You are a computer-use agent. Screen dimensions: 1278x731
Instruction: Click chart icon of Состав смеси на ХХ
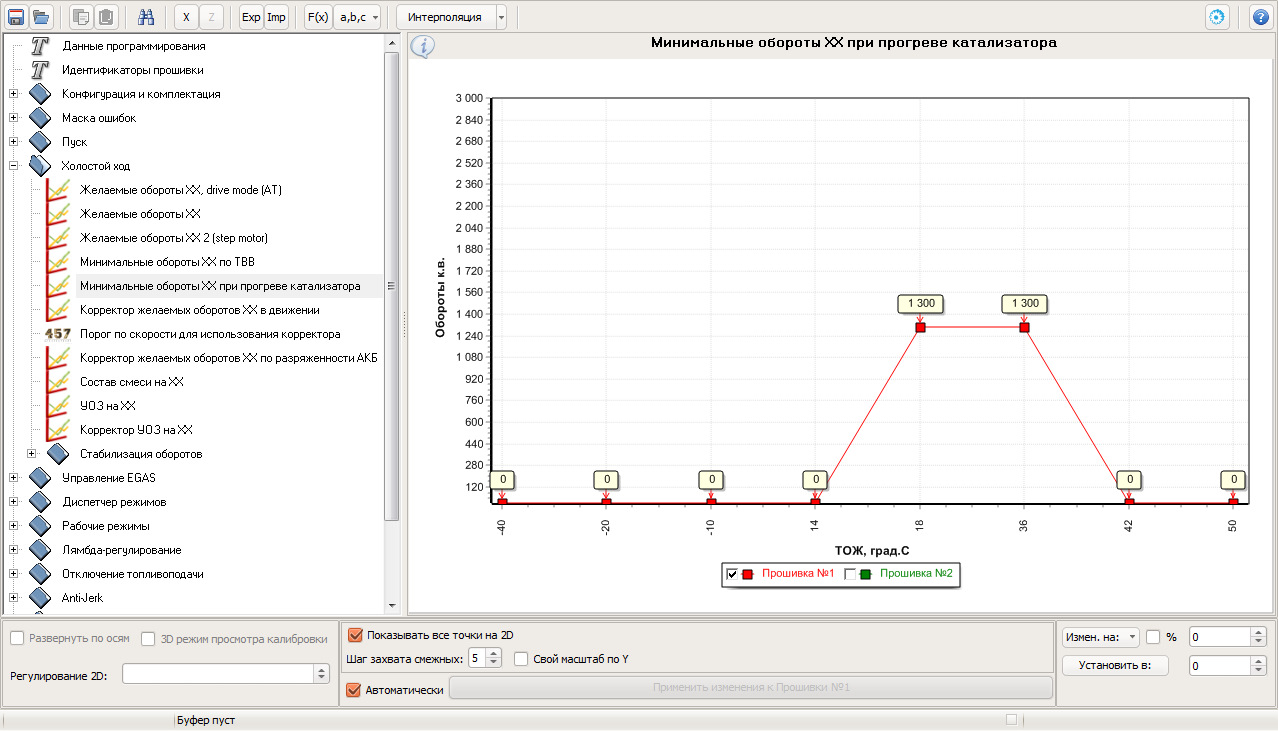[x=57, y=382]
